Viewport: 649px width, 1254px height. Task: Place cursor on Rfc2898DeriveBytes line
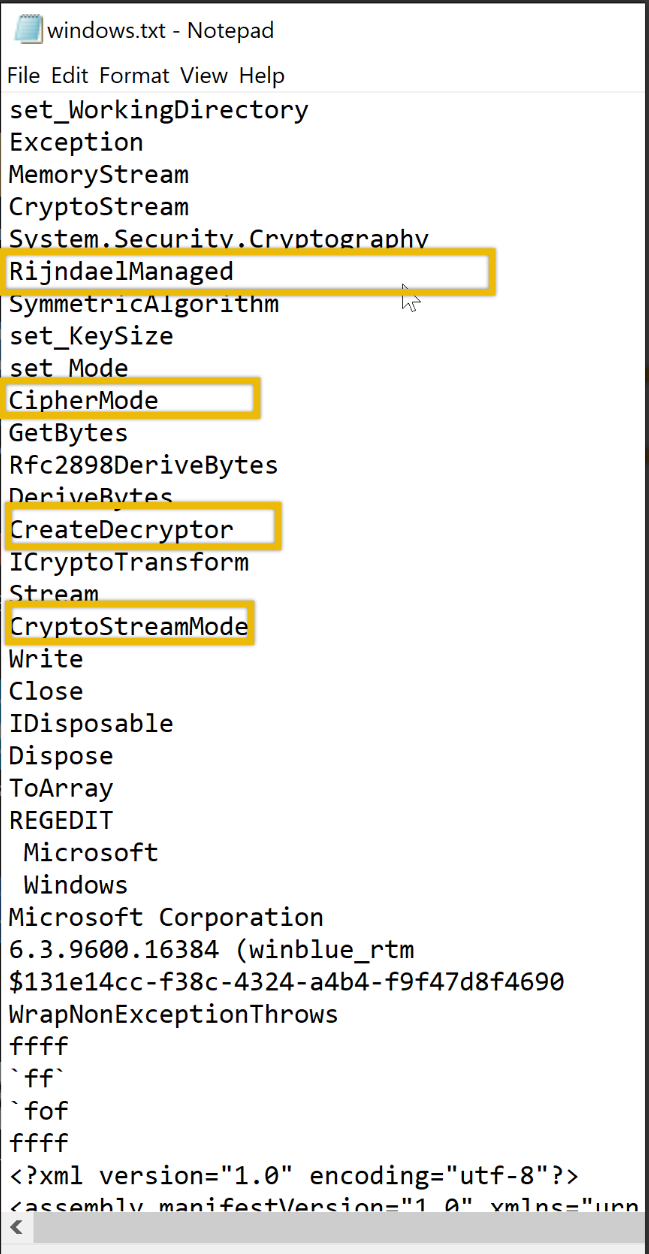coord(143,465)
